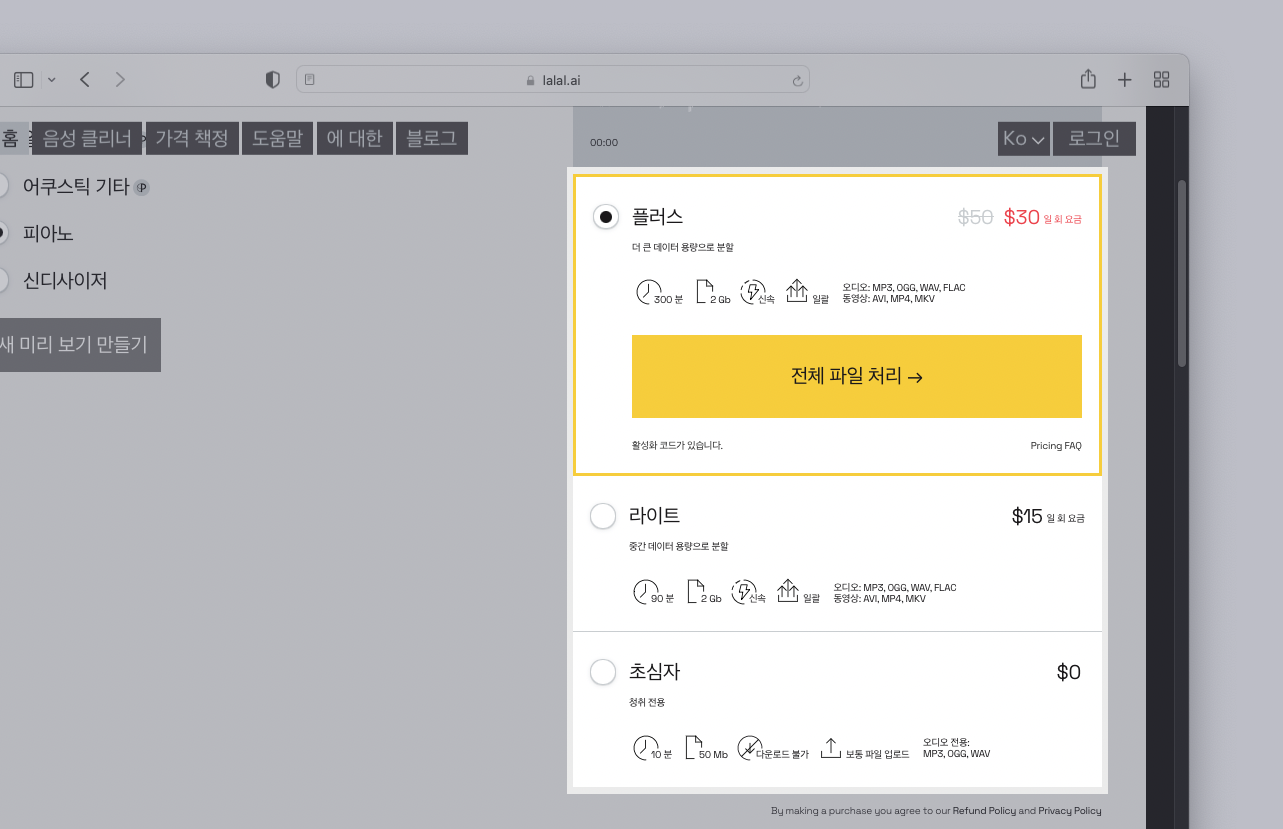Click the reader view icon in address bar
Viewport: 1283px width, 829px height.
tap(310, 80)
